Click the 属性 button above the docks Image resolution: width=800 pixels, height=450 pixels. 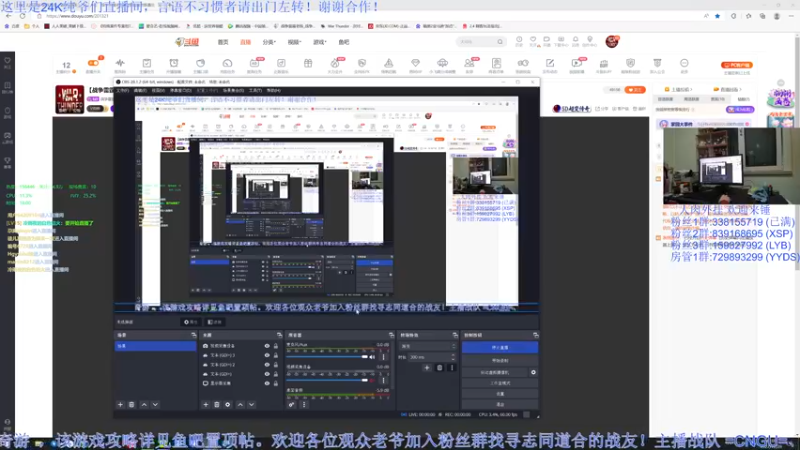pyautogui.click(x=191, y=322)
